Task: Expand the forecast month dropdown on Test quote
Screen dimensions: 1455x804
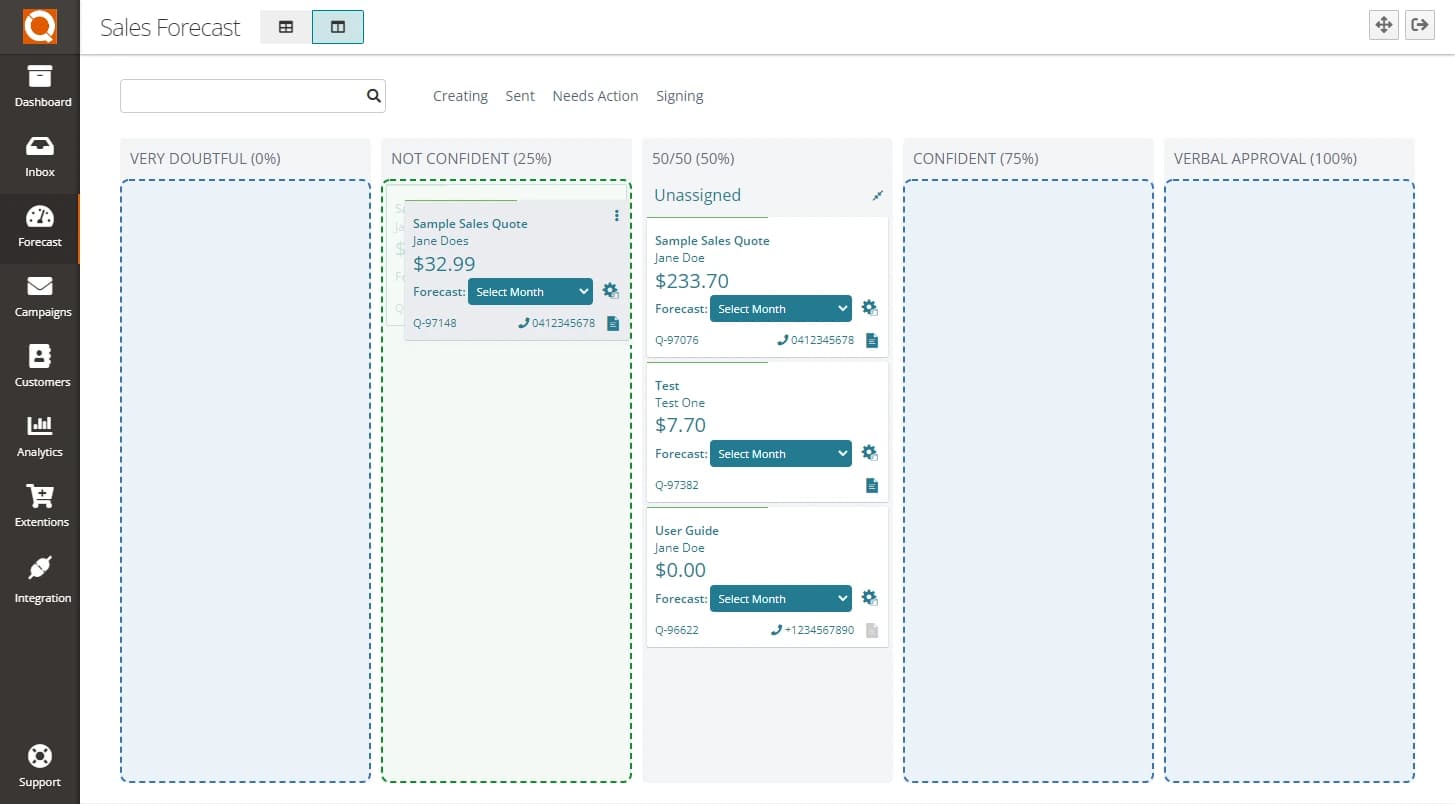Action: 780,453
